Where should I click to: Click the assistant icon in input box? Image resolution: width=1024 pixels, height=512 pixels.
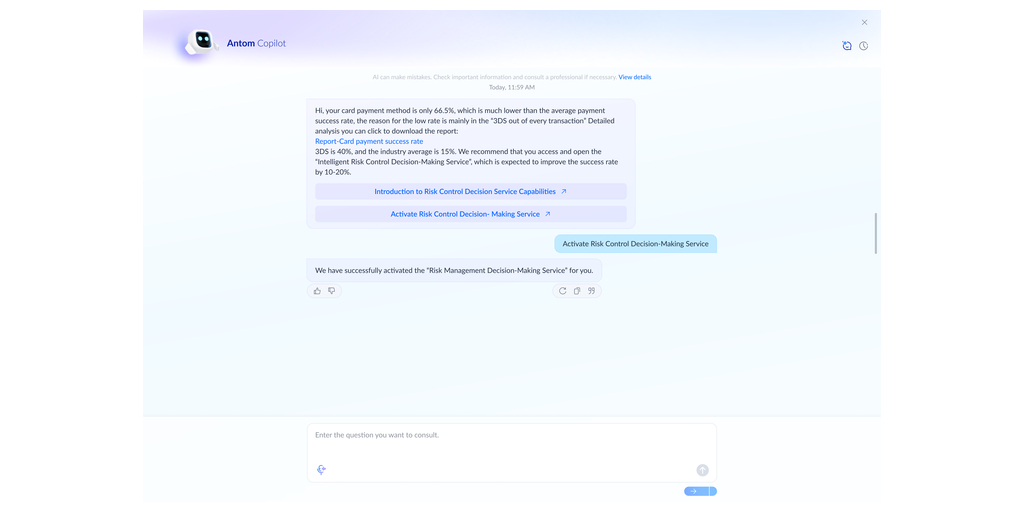click(x=322, y=469)
